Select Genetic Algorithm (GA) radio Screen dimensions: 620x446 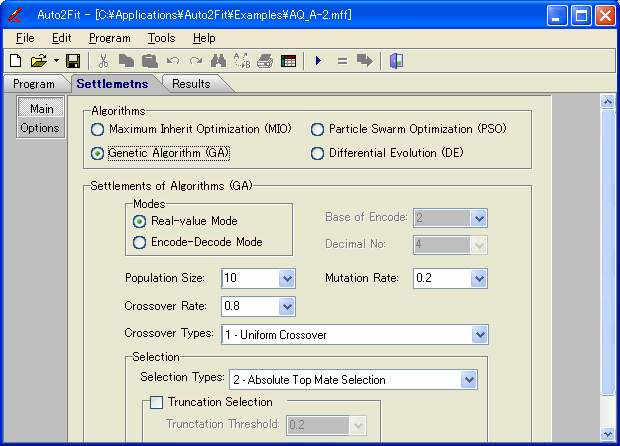97,153
